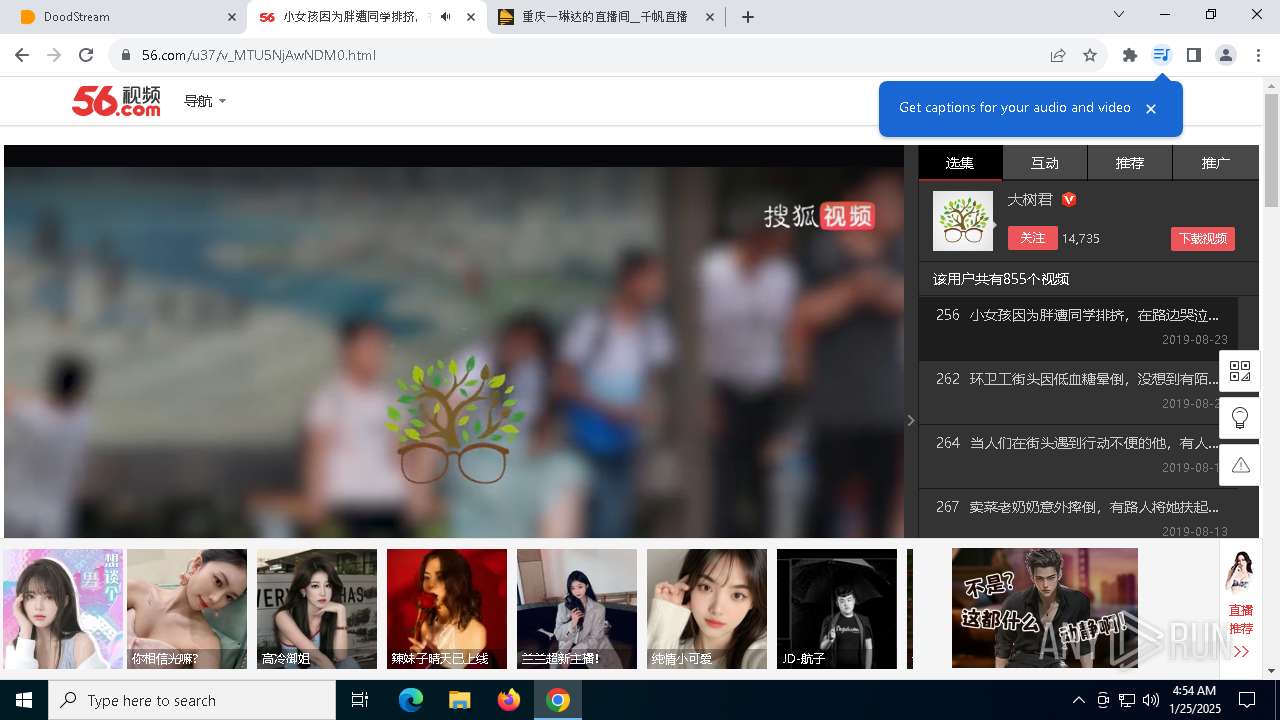Close the 56.com video tab
Viewport: 1280px width, 720px height.
coord(471,17)
